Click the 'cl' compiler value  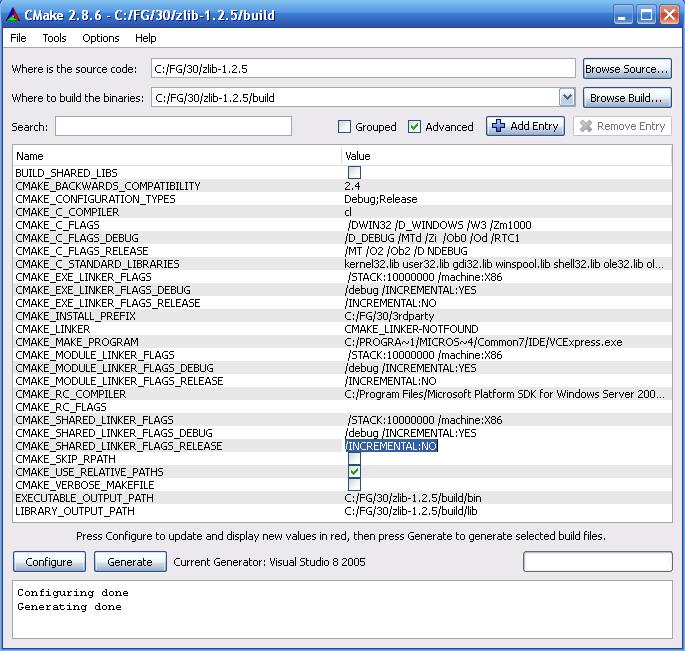pos(348,212)
